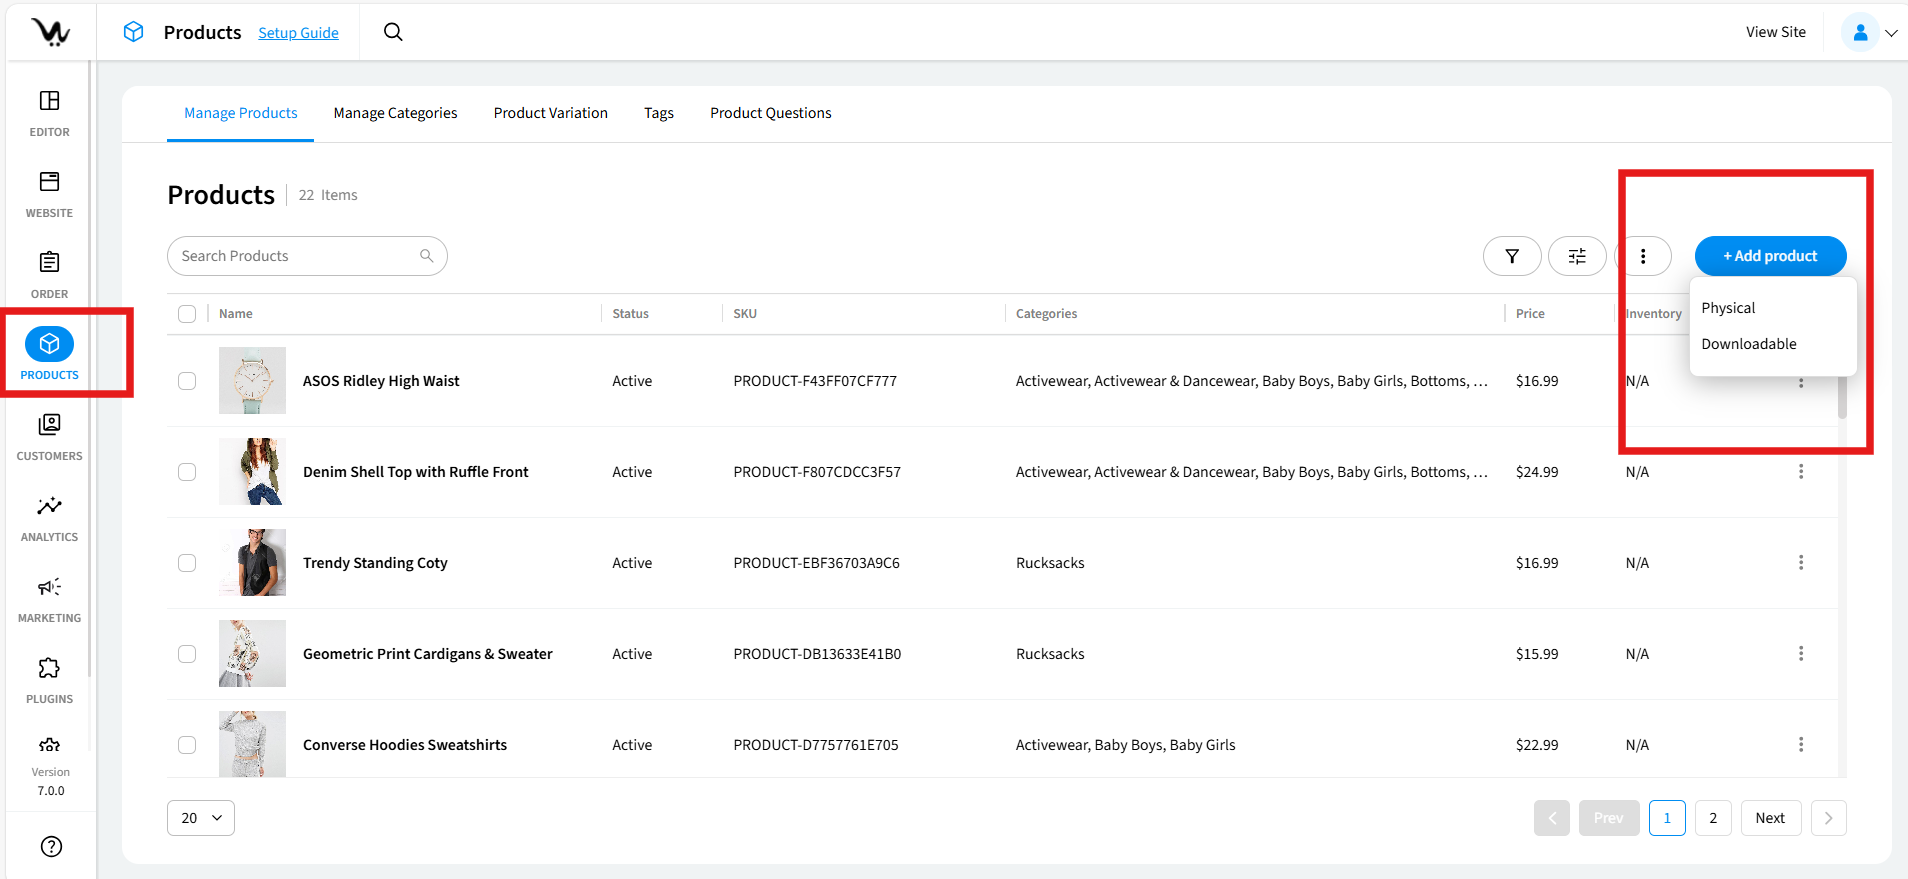Open the Editor sidebar icon
This screenshot has height=879, width=1908.
[49, 101]
